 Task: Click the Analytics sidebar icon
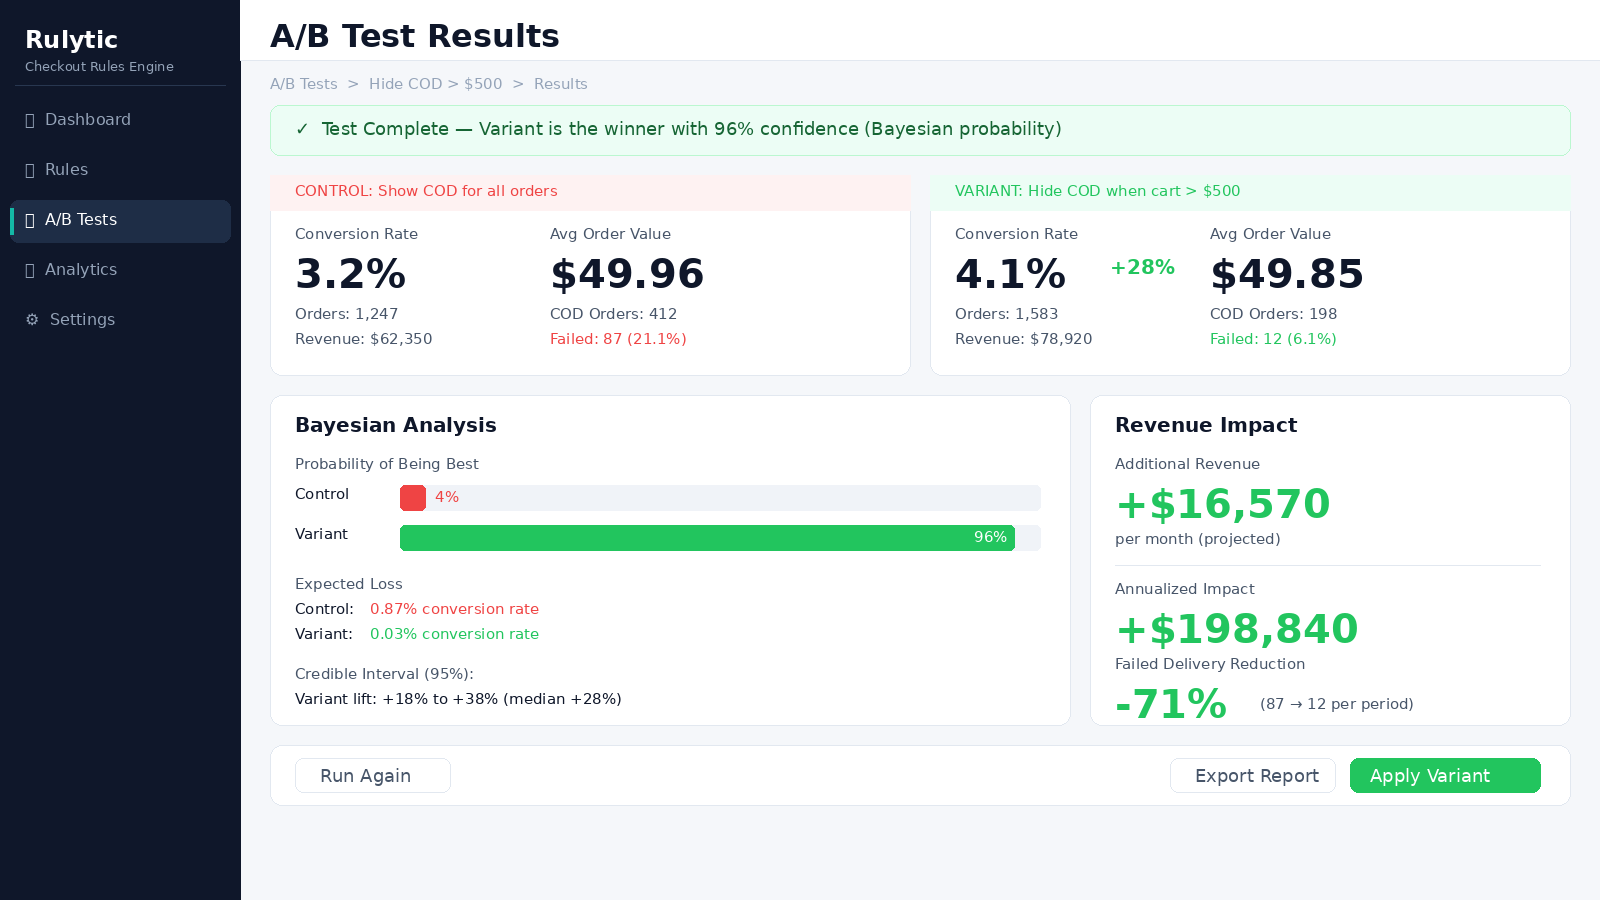tap(30, 270)
